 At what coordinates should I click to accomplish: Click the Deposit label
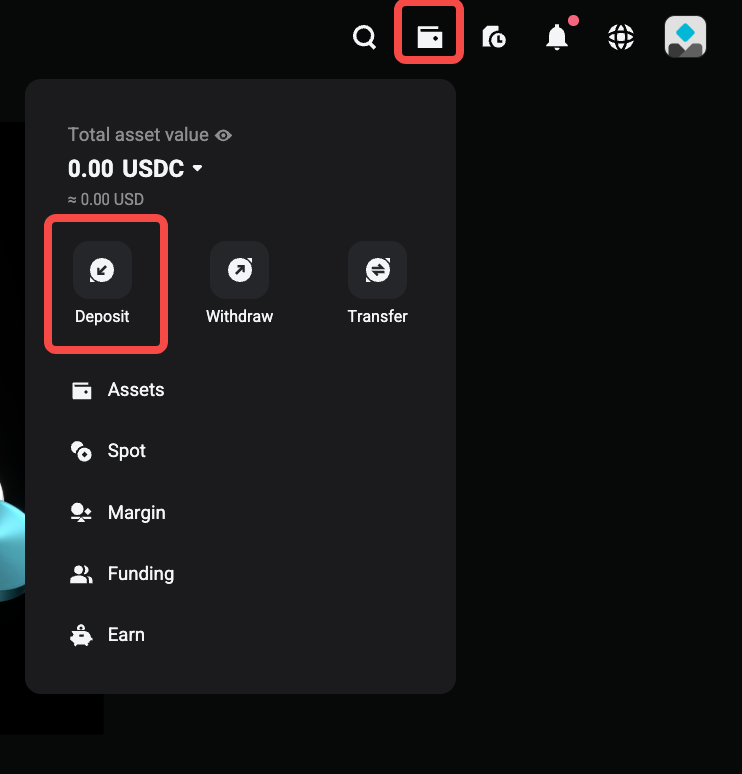click(102, 316)
